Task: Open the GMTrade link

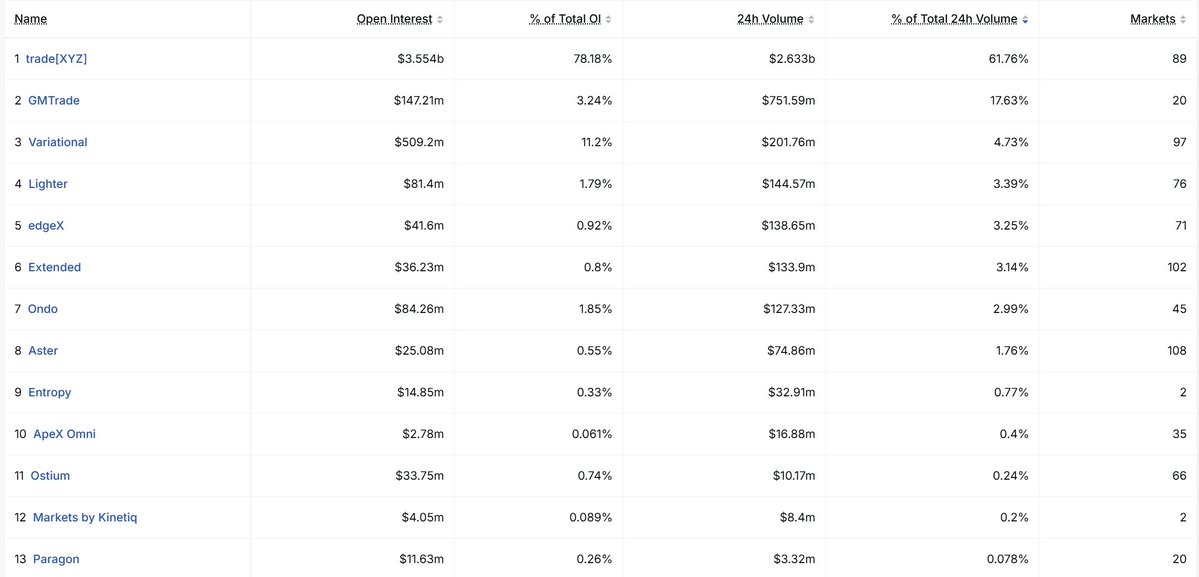Action: click(x=54, y=100)
